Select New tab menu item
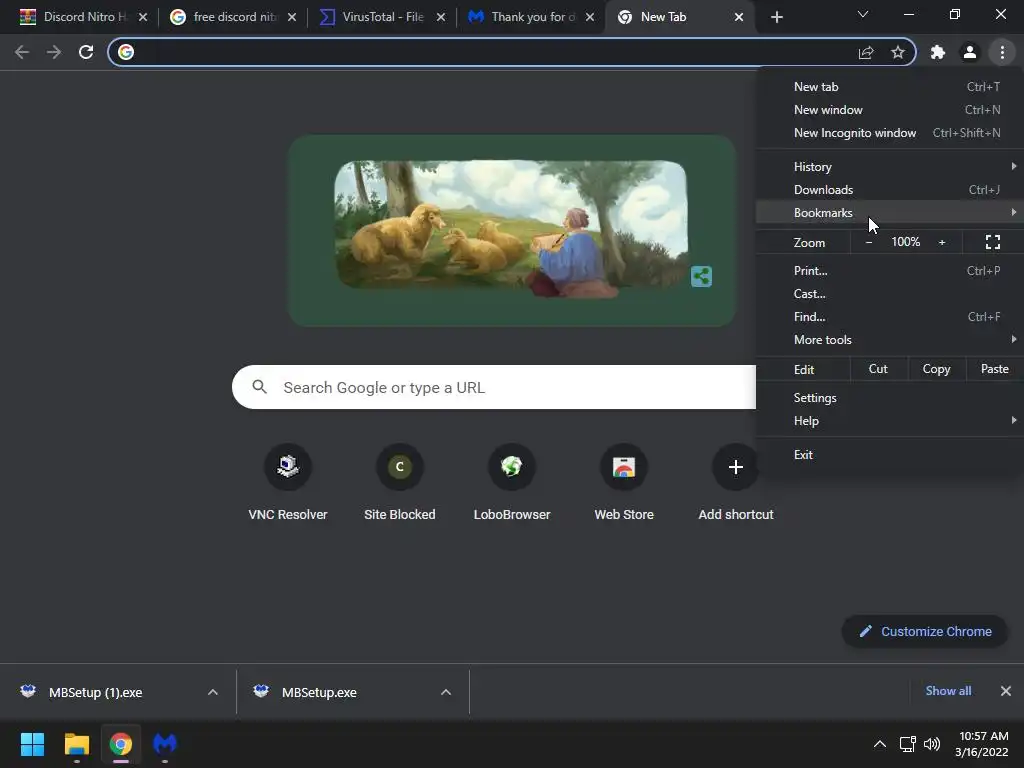 pos(889,87)
